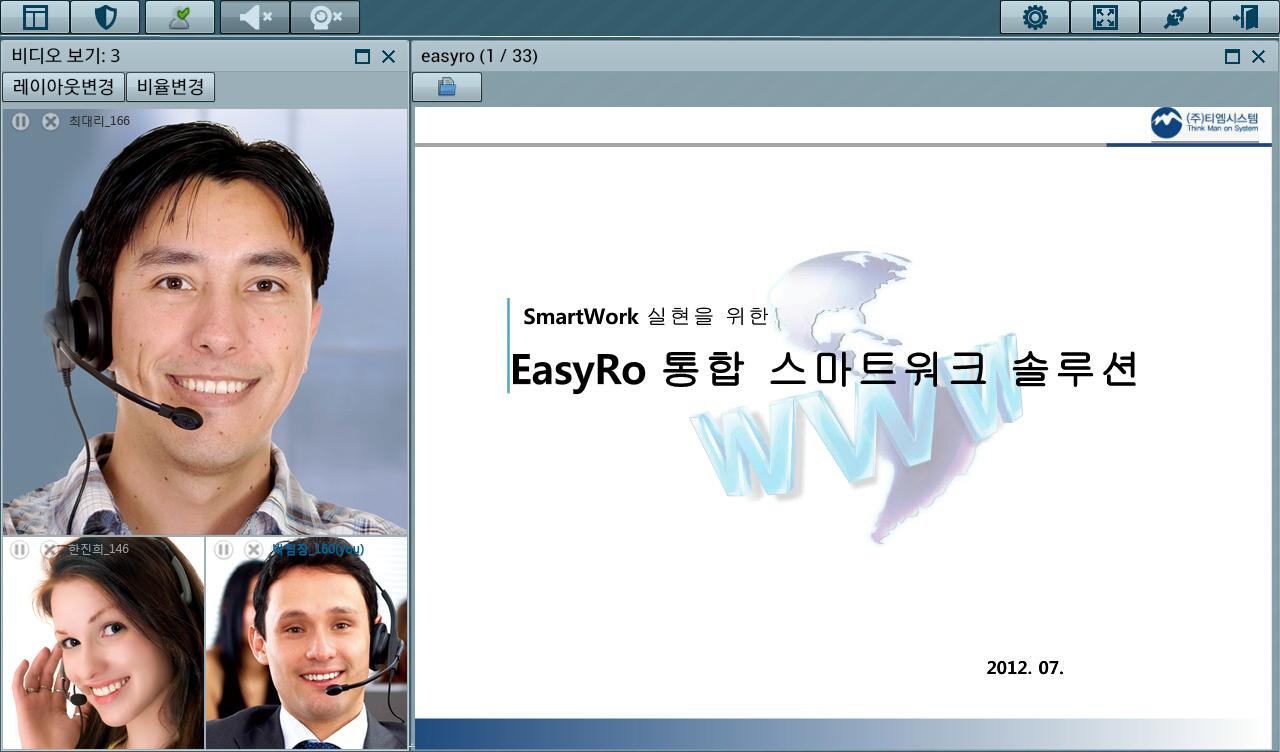The width and height of the screenshot is (1280, 752).
Task: Click the 비디오 보기: 3 panel title
Action: pos(65,57)
